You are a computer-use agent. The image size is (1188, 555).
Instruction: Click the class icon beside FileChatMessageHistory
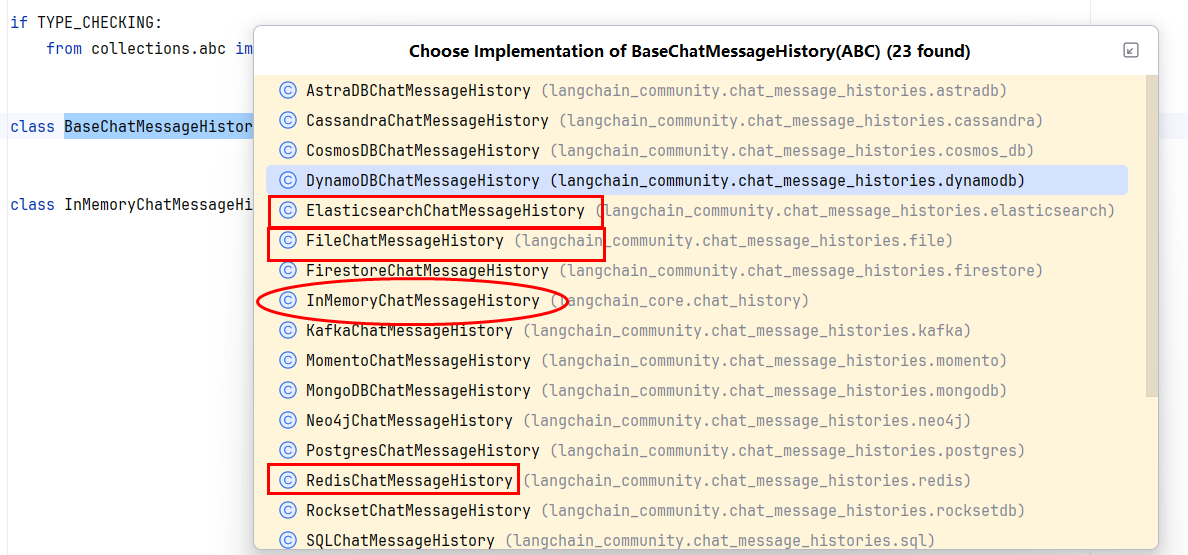click(x=287, y=241)
